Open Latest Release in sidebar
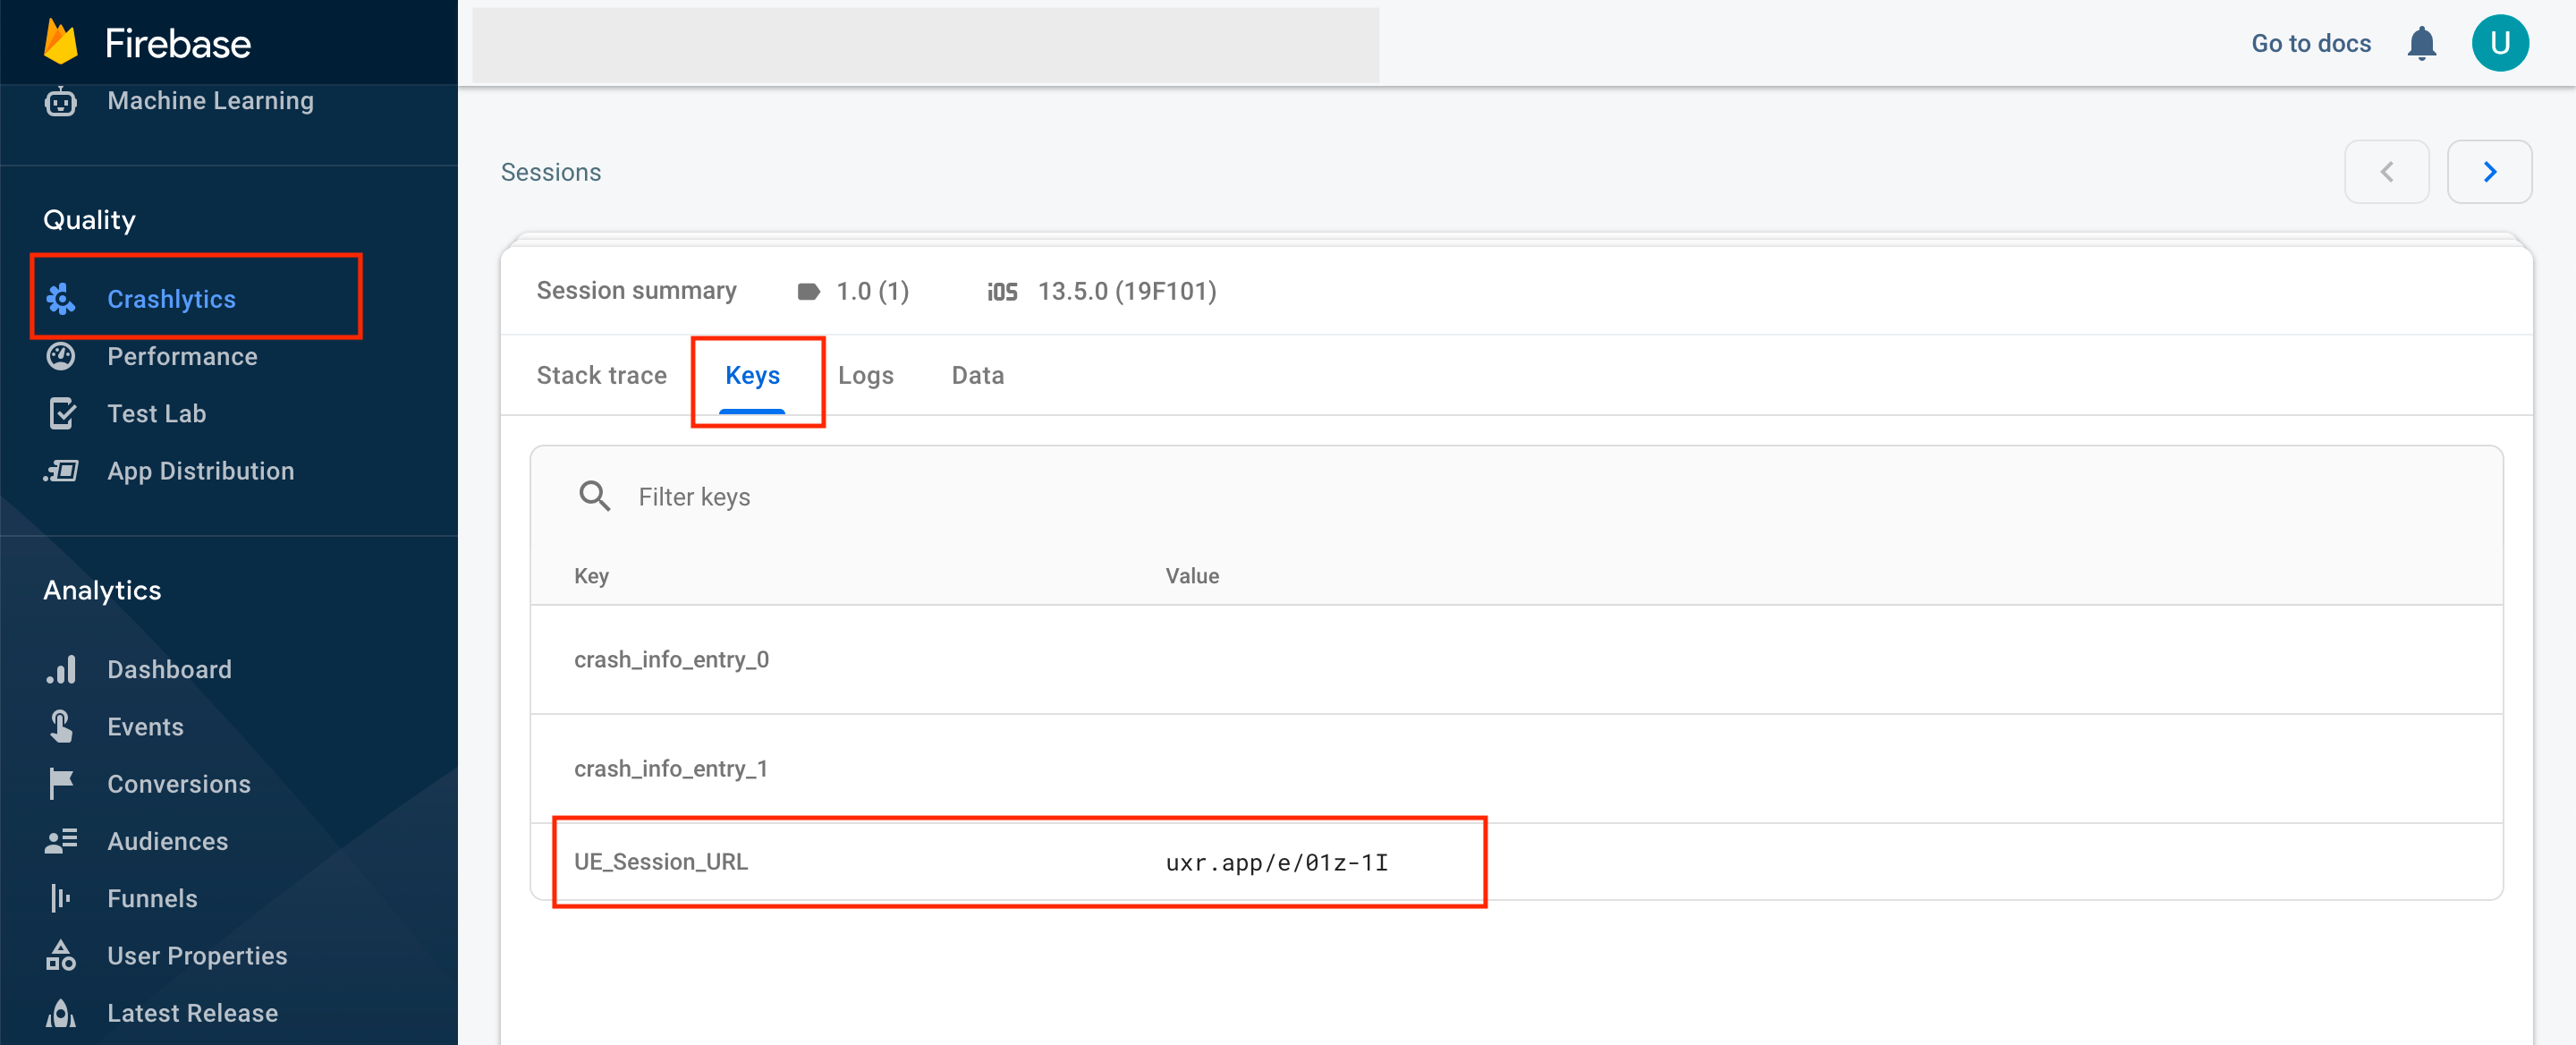Image resolution: width=2576 pixels, height=1045 pixels. click(192, 1013)
